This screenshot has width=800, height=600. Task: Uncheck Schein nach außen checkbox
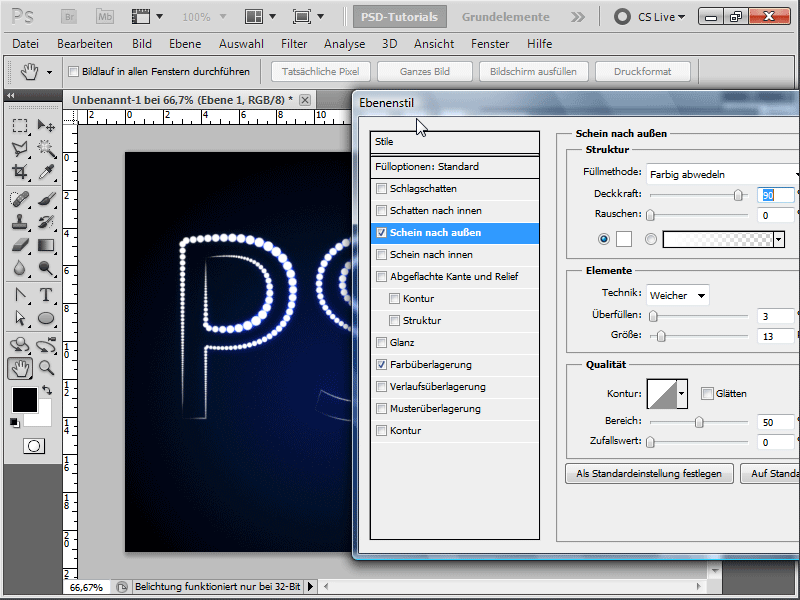(381, 233)
